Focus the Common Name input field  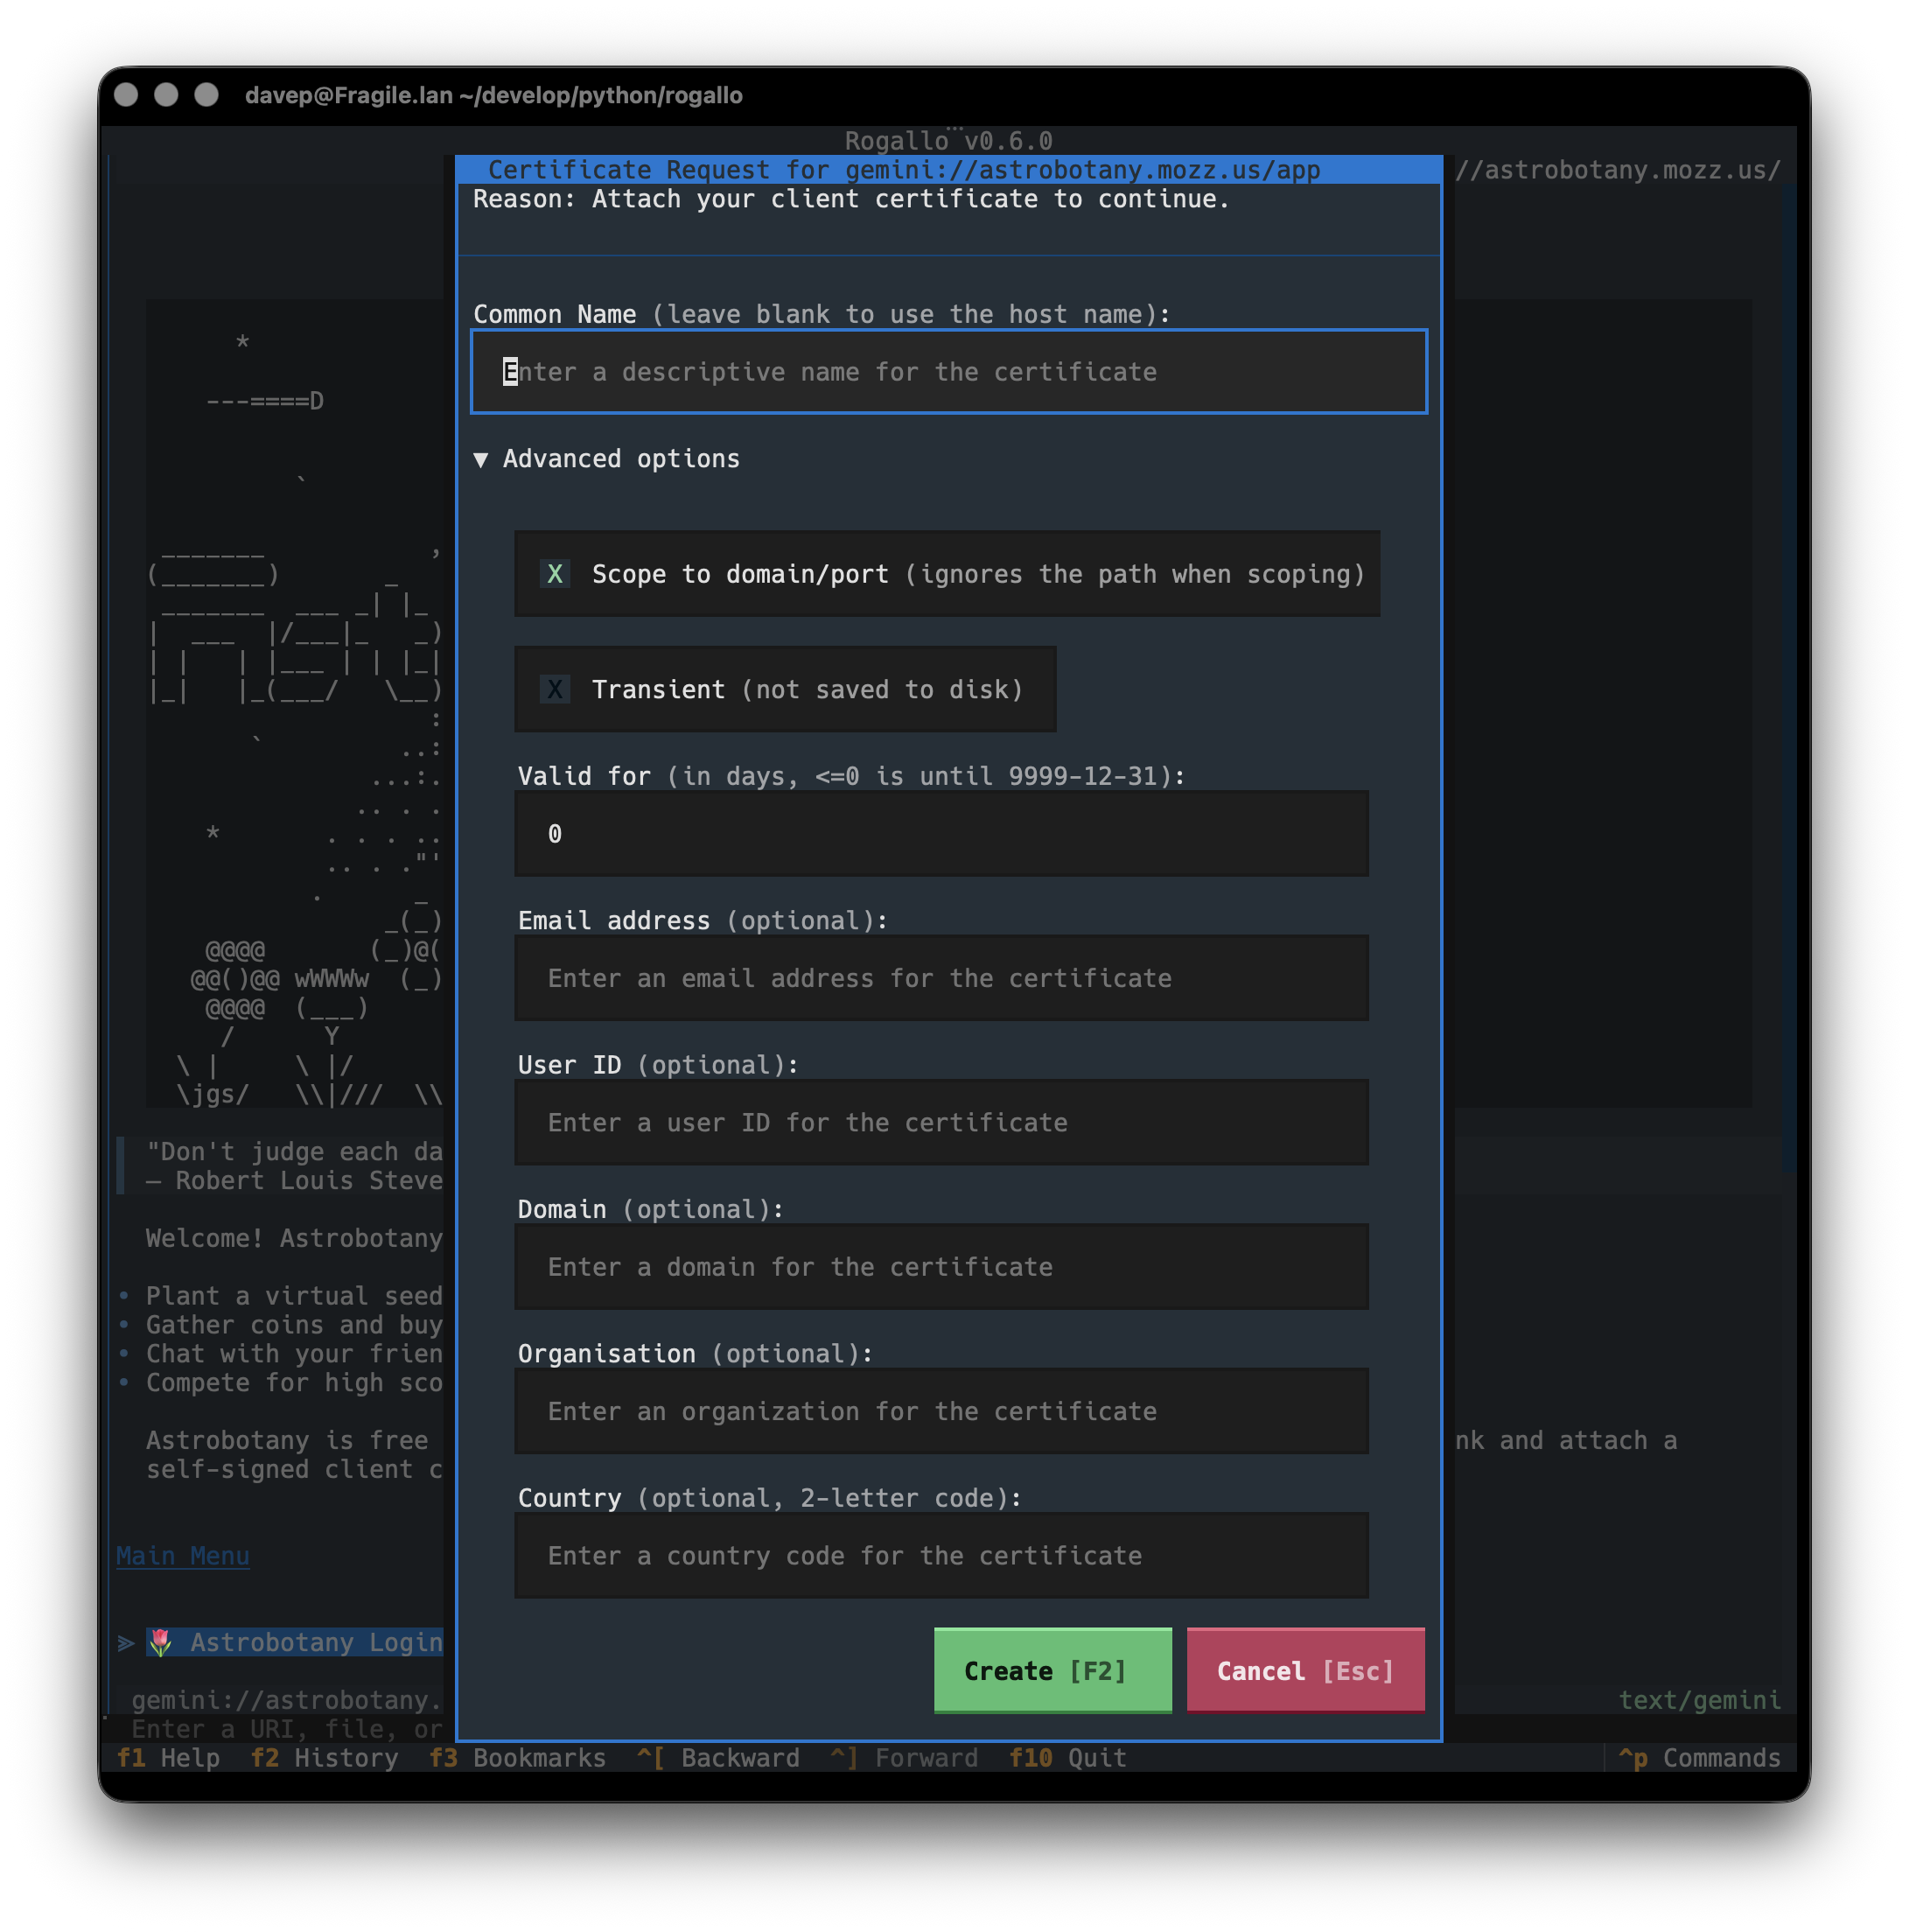949,372
